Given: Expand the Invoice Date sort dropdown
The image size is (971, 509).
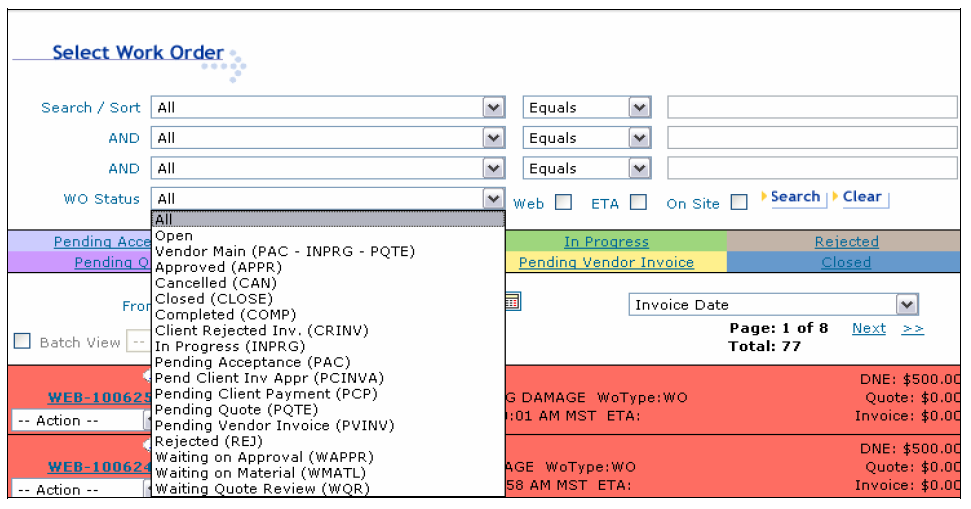Looking at the screenshot, I should click(906, 305).
